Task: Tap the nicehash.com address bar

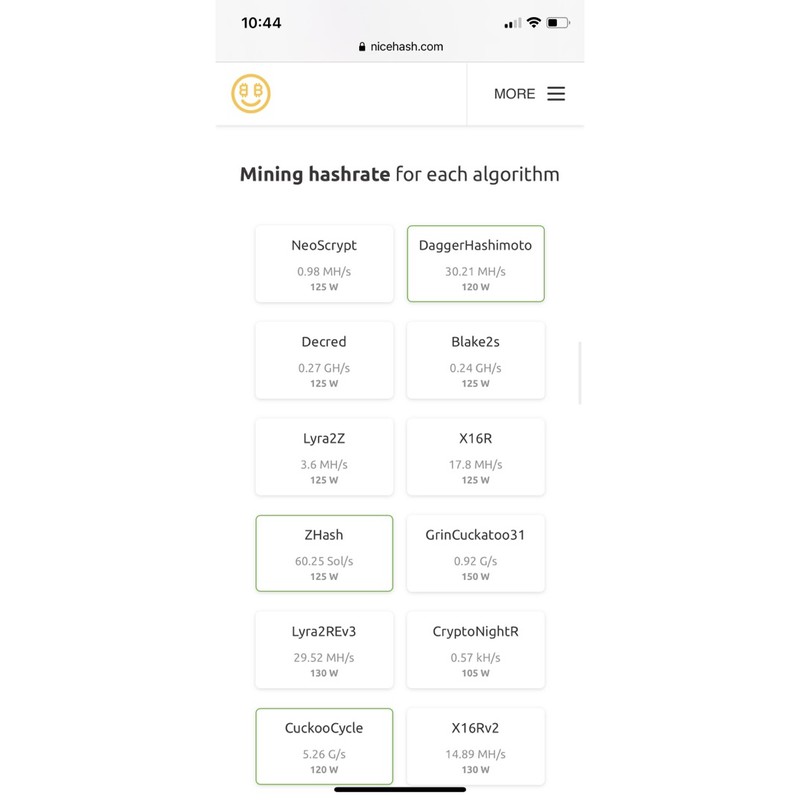Action: click(x=400, y=46)
